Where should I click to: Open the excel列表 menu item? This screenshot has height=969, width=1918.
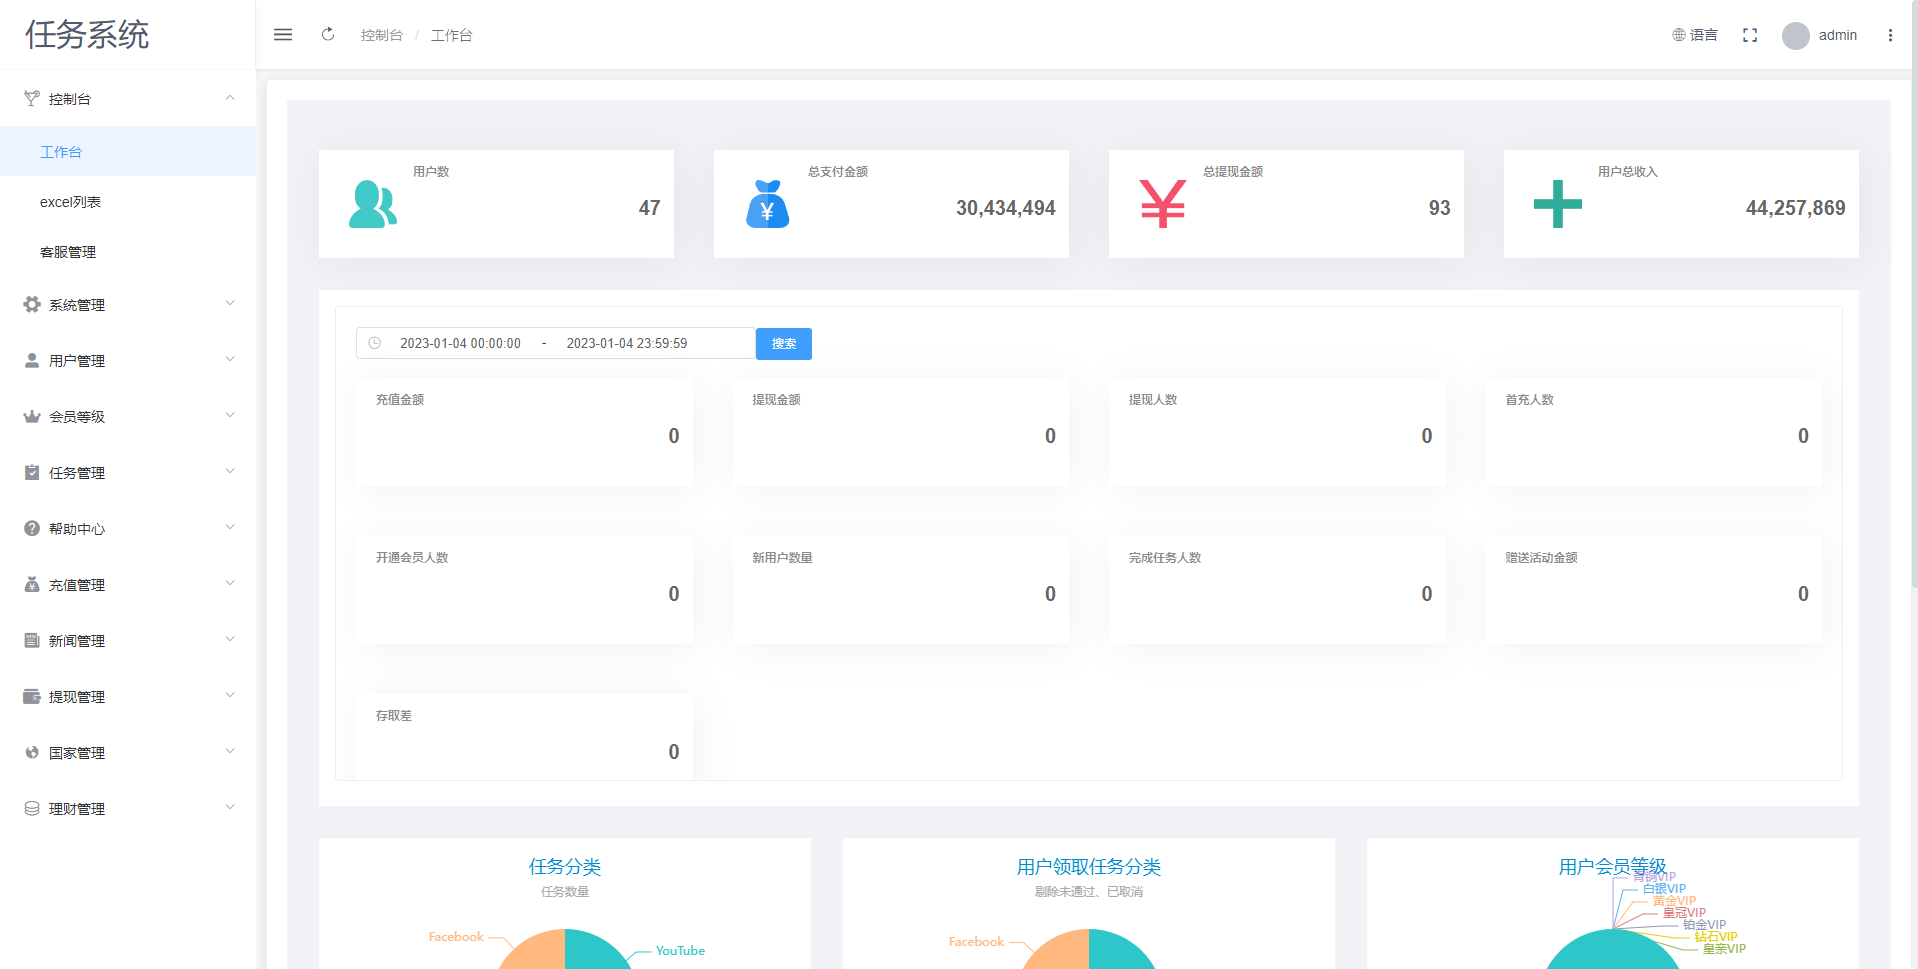click(70, 202)
